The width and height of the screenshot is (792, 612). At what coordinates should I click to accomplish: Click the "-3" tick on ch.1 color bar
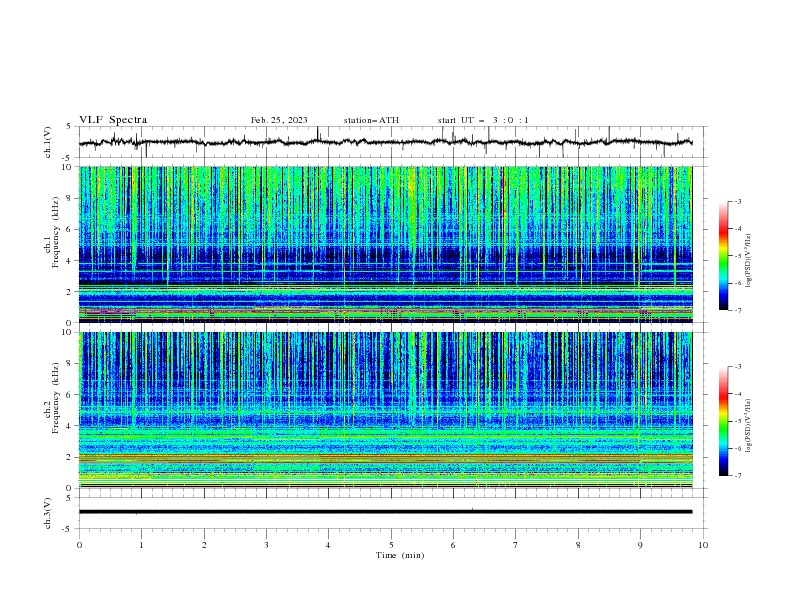pos(737,201)
